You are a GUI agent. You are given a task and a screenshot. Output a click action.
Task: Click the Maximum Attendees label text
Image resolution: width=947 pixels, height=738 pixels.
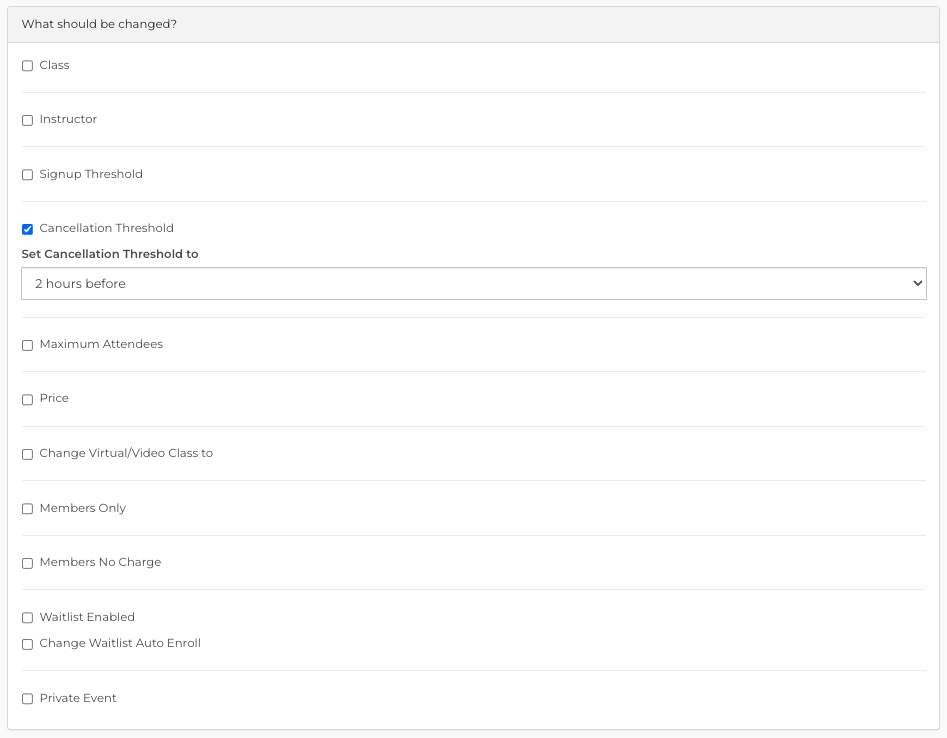click(x=101, y=344)
